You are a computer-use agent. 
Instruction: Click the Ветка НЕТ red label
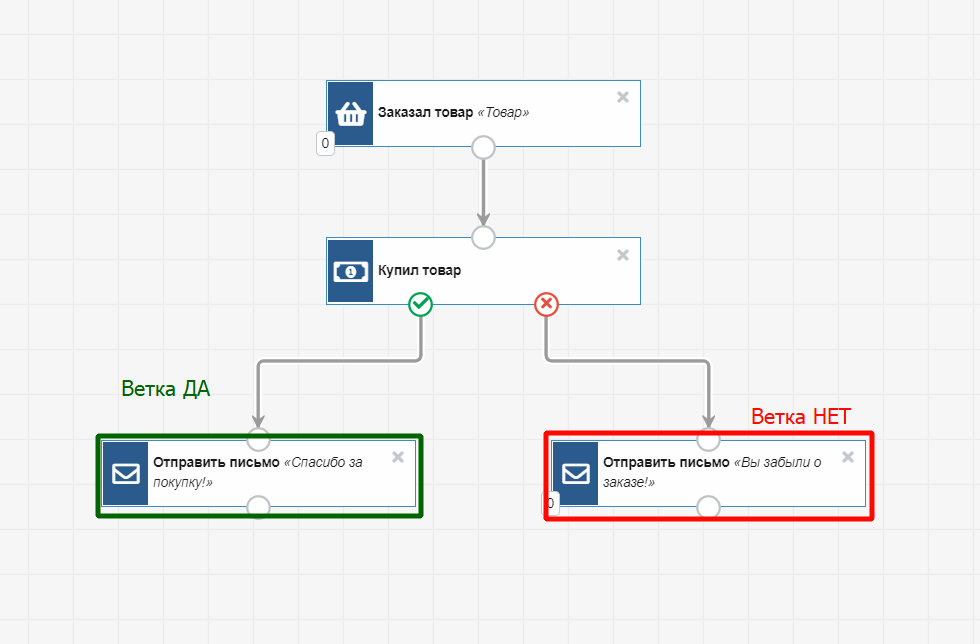800,417
